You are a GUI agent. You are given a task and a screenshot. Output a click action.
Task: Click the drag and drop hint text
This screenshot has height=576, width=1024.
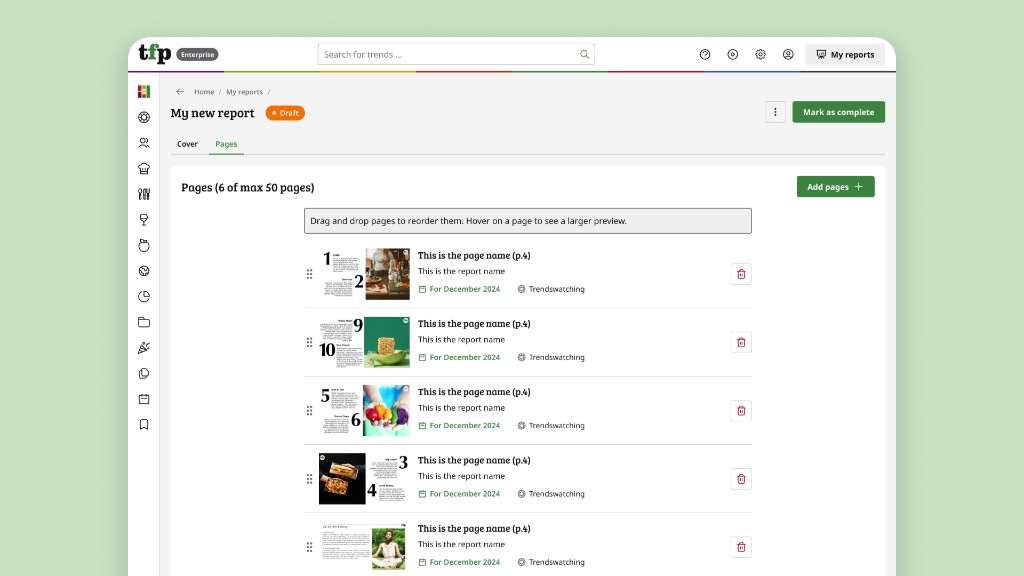(468, 221)
